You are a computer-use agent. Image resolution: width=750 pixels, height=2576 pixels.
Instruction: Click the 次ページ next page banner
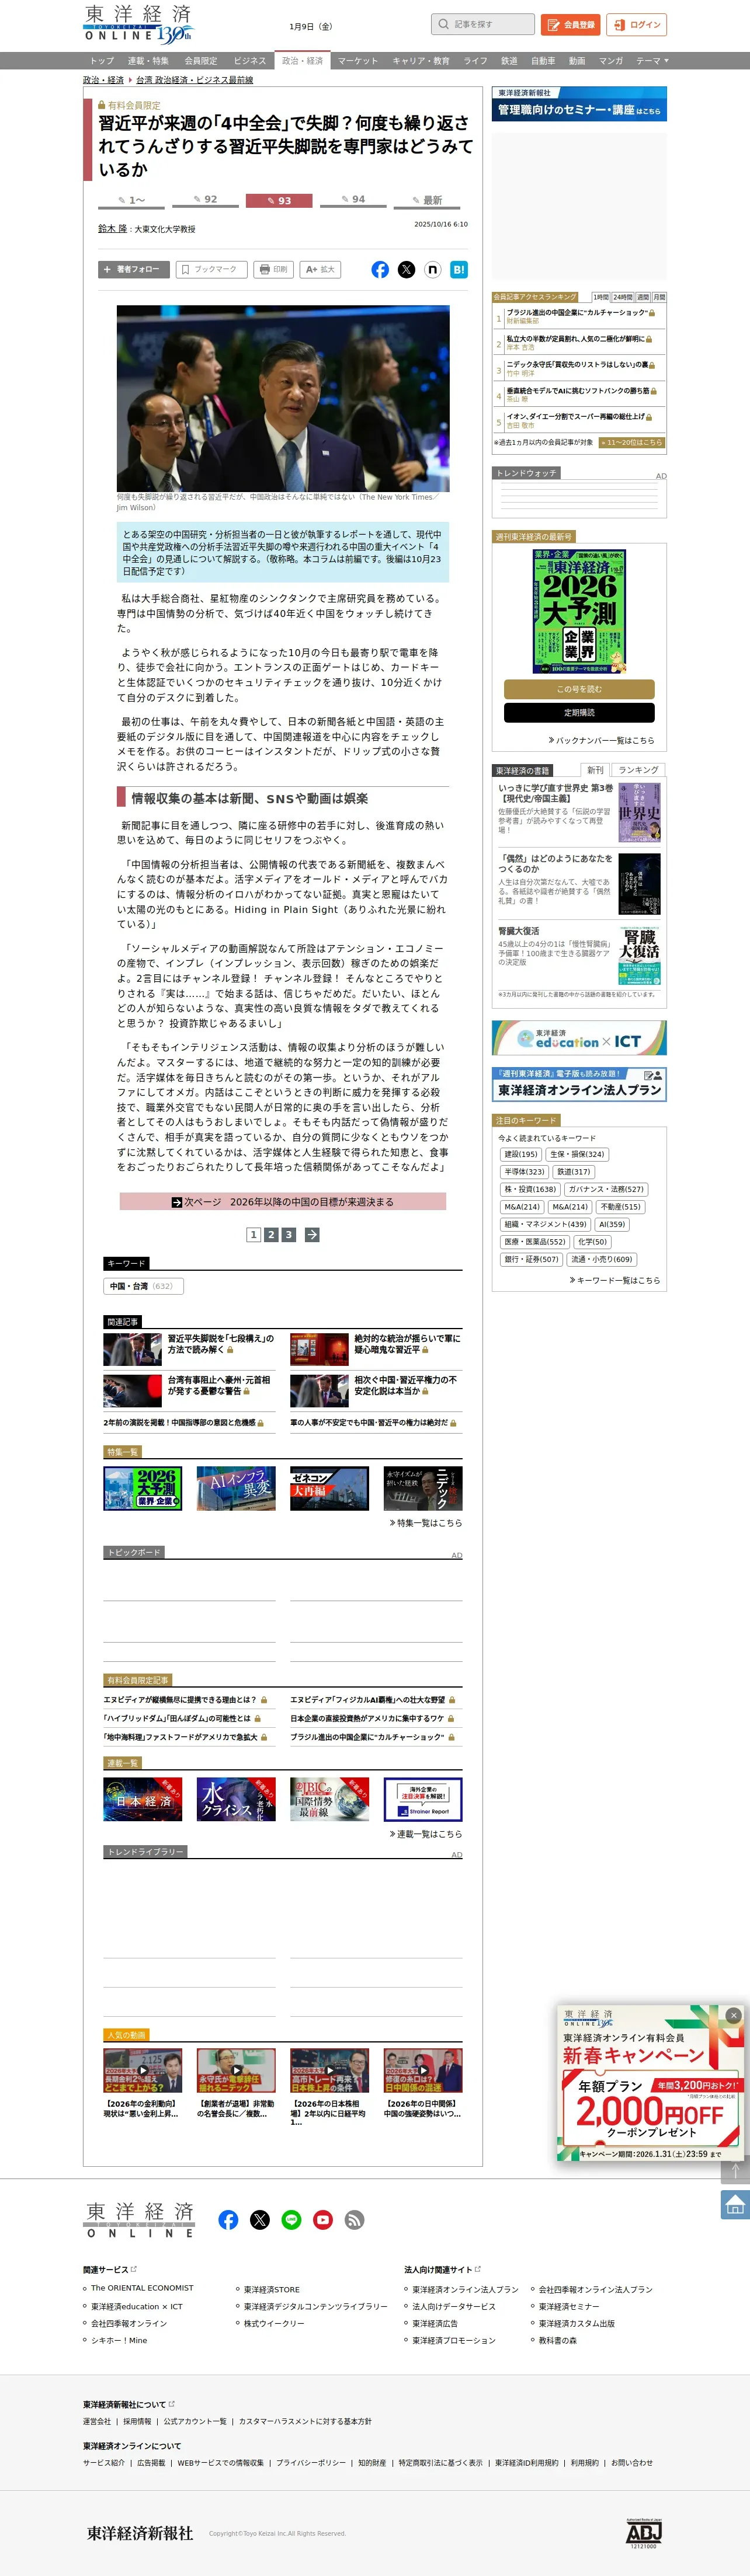coord(283,1201)
